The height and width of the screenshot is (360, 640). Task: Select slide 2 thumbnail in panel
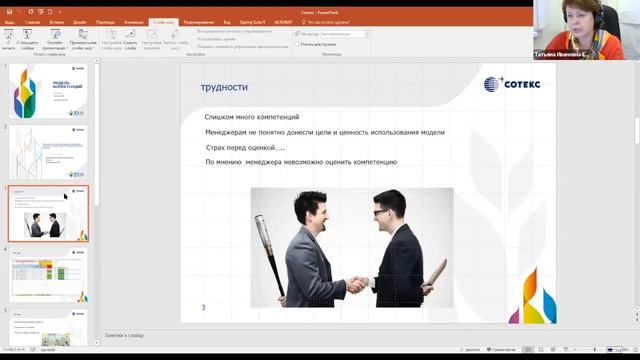coord(48,153)
